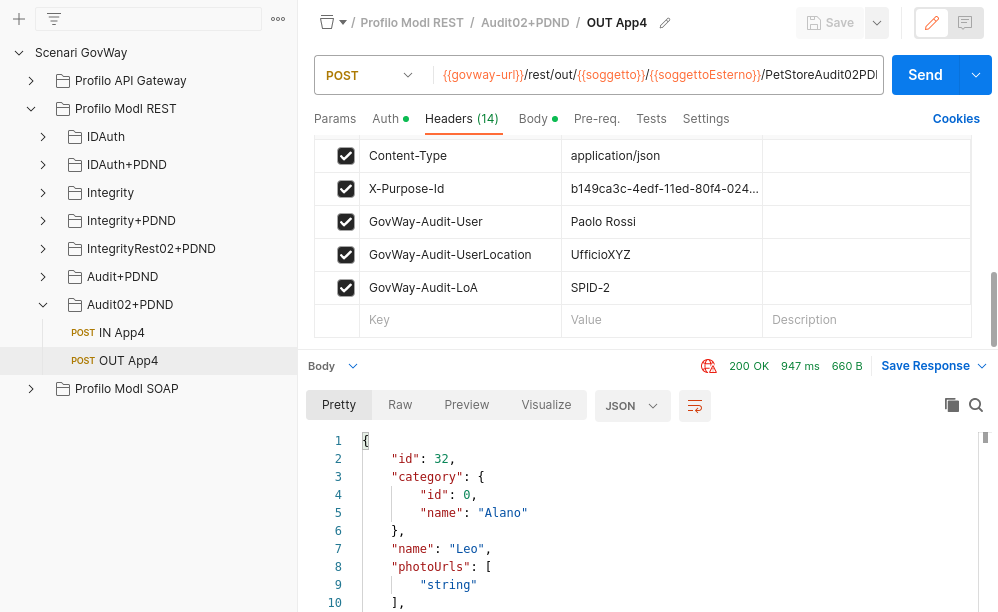Viewport: 998px width, 612px height.
Task: Open the Send button dropdown arrow
Action: pyautogui.click(x=976, y=75)
